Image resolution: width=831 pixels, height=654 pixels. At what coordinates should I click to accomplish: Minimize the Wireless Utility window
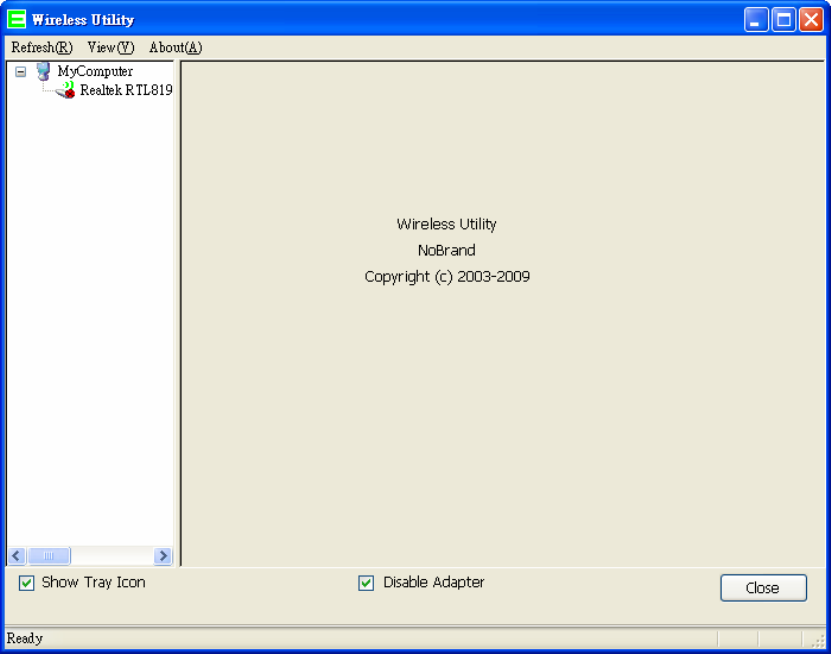click(x=756, y=20)
